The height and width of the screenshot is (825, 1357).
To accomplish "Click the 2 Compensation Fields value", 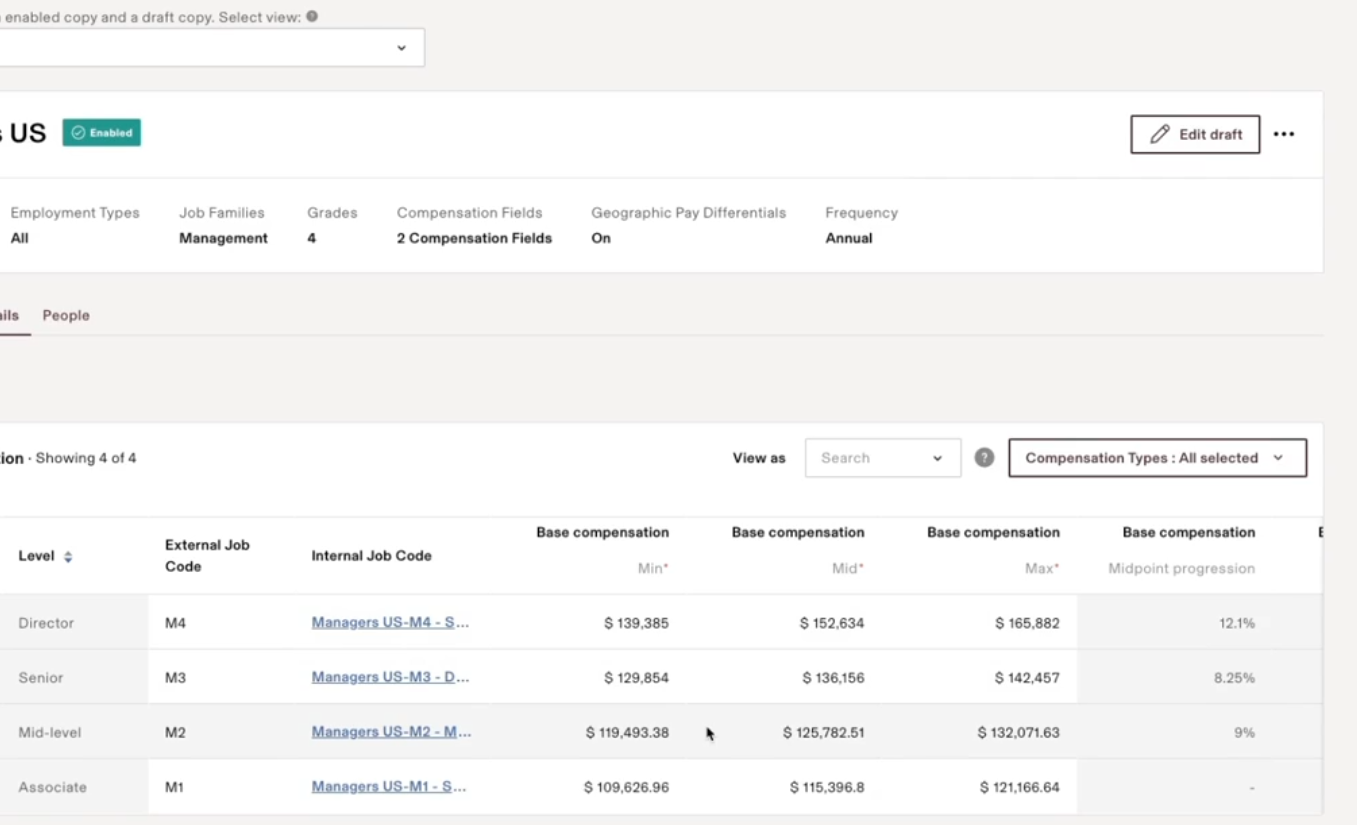I will coord(474,238).
